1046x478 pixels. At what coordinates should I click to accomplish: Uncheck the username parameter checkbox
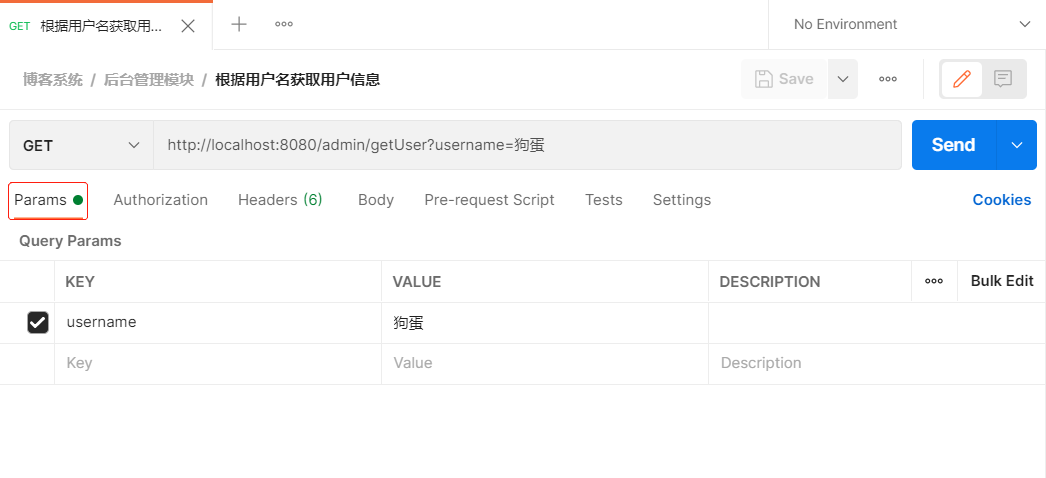38,322
